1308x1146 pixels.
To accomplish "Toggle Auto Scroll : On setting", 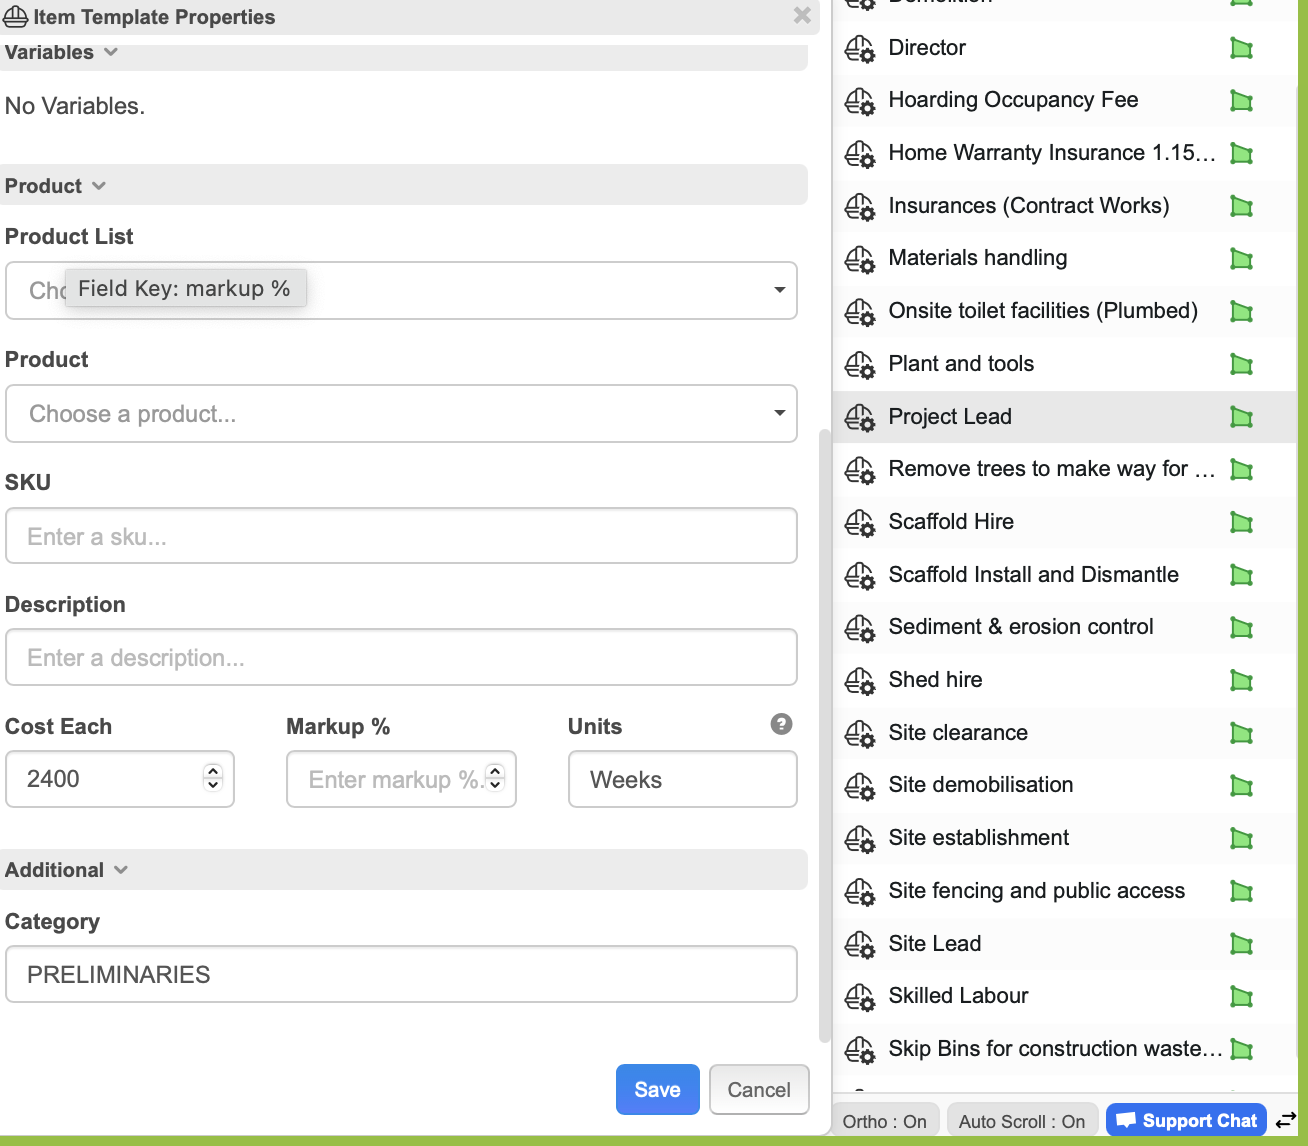I will [x=1021, y=1121].
